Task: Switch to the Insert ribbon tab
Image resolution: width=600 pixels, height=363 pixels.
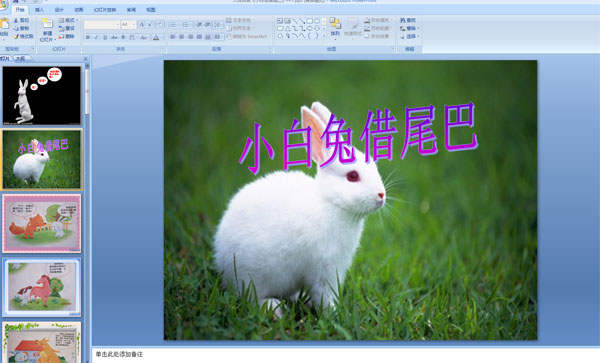Action: [x=39, y=10]
